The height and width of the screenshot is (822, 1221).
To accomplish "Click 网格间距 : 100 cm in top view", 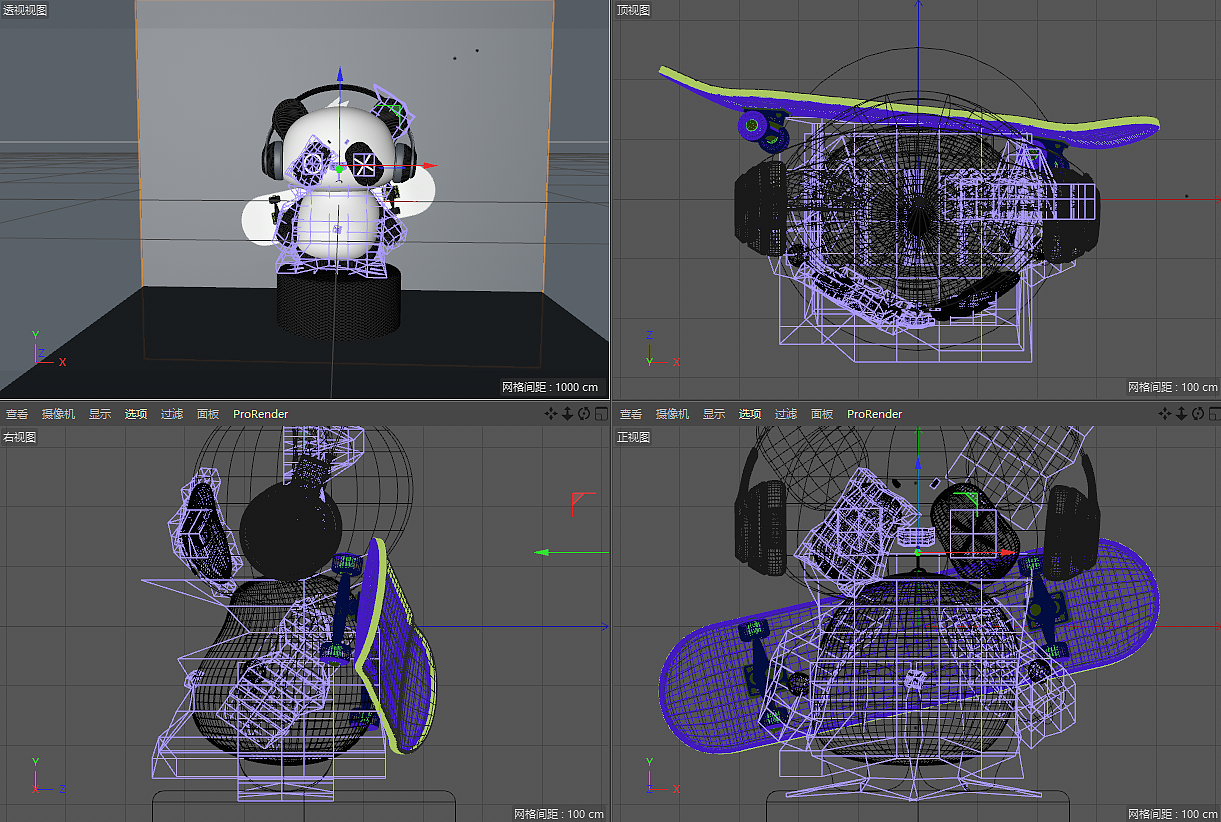I will 1173,387.
